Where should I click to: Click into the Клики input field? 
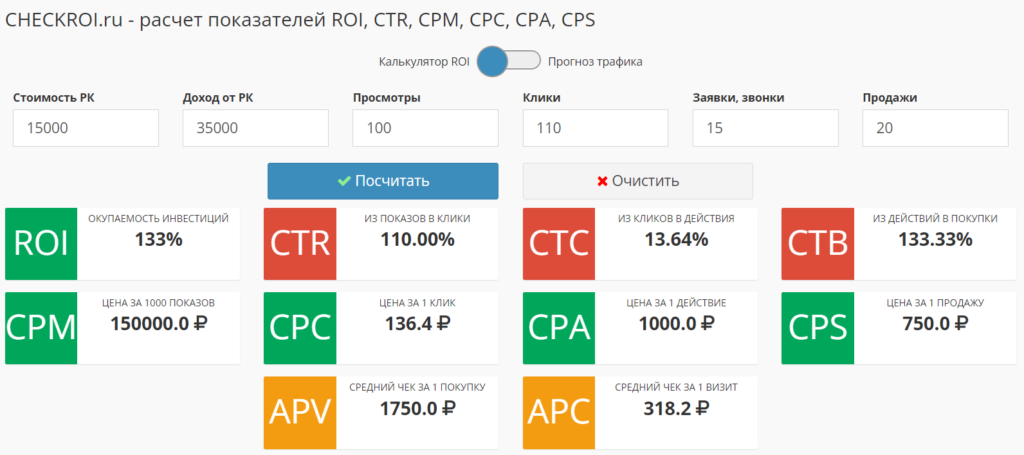pyautogui.click(x=596, y=128)
